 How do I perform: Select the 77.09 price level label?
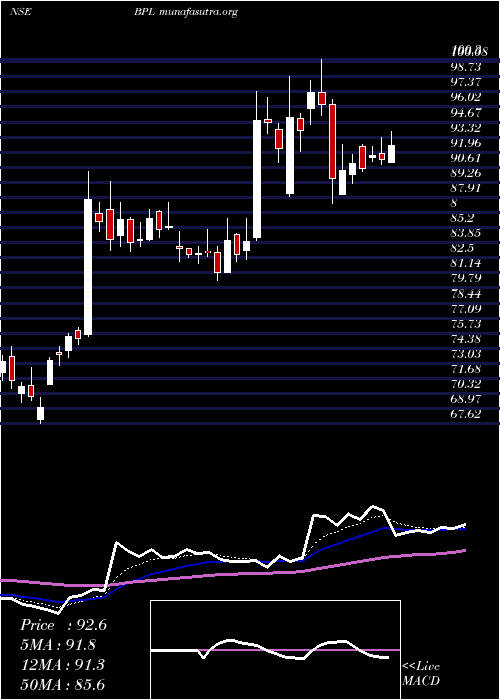point(466,309)
